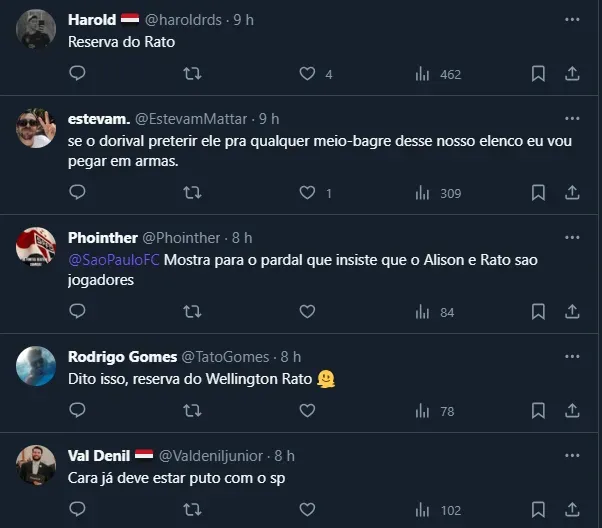Open the @EstevamMattar handle link
The image size is (602, 528).
[x=193, y=119]
